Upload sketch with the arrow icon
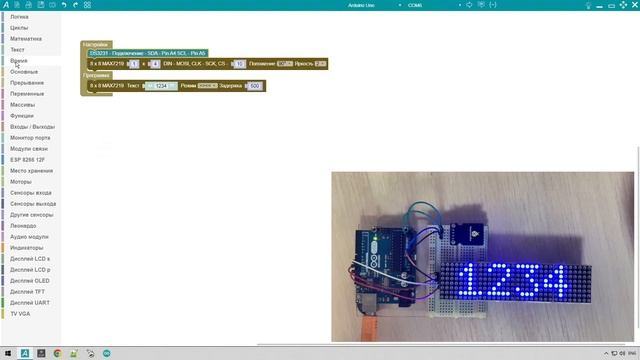 [469, 5]
